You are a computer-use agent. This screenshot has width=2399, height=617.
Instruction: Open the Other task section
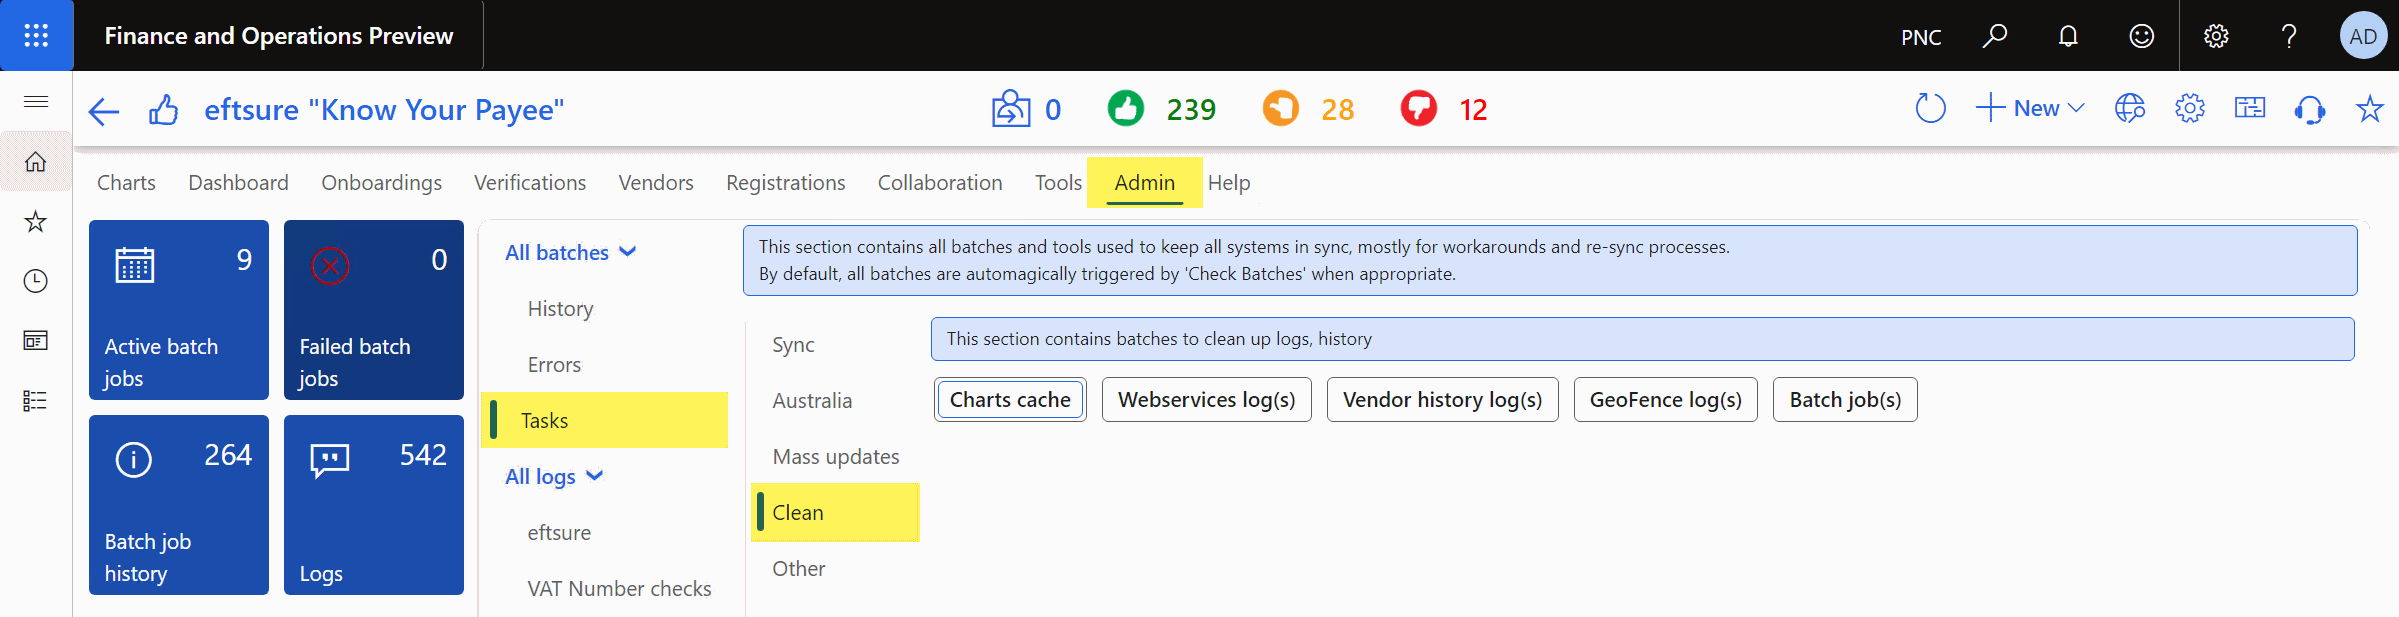(x=798, y=569)
